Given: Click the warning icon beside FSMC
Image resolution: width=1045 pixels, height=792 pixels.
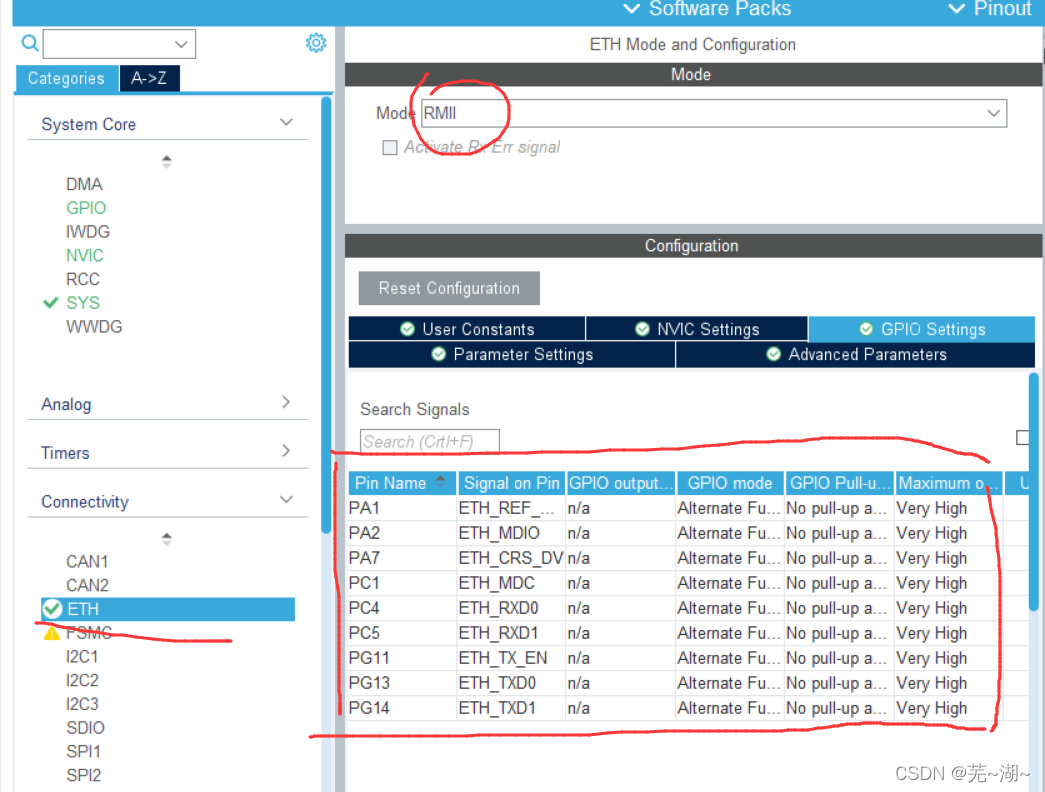Looking at the screenshot, I should pyautogui.click(x=51, y=633).
